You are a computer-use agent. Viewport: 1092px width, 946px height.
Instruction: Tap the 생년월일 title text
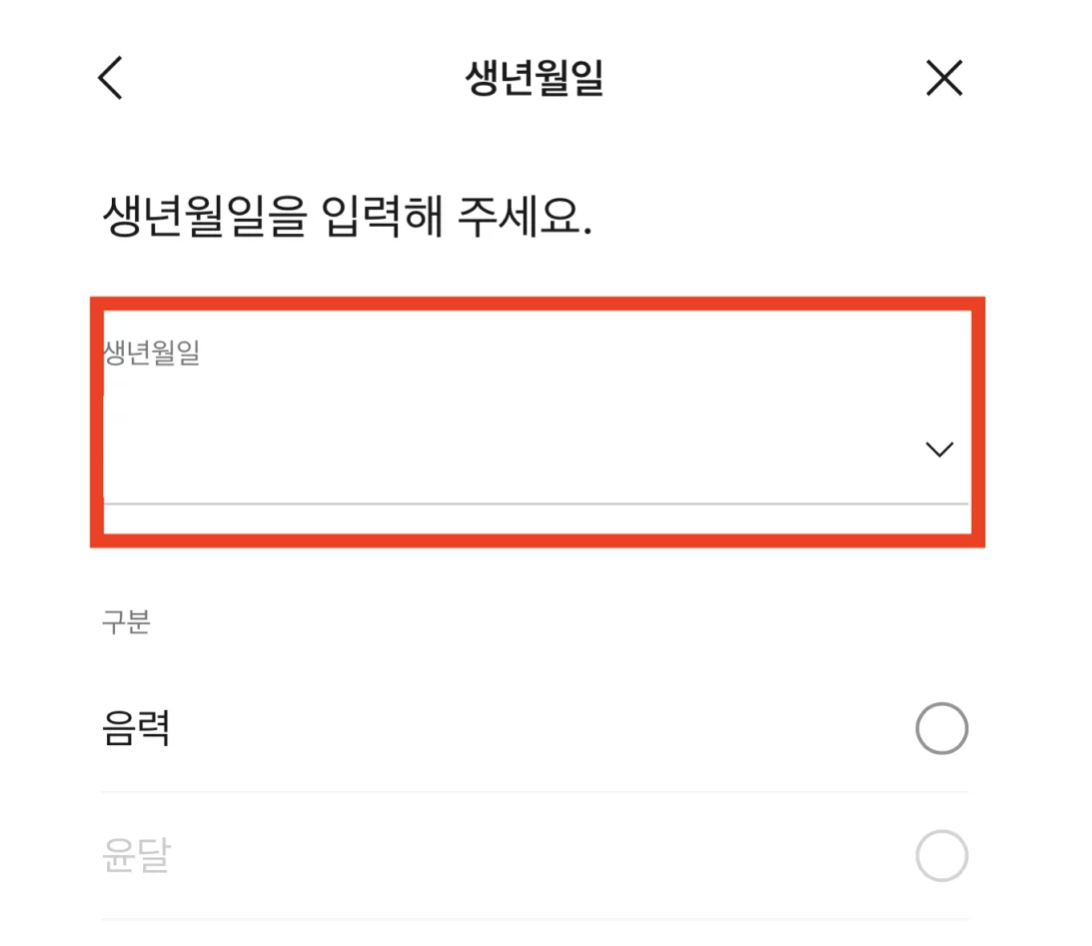point(532,78)
